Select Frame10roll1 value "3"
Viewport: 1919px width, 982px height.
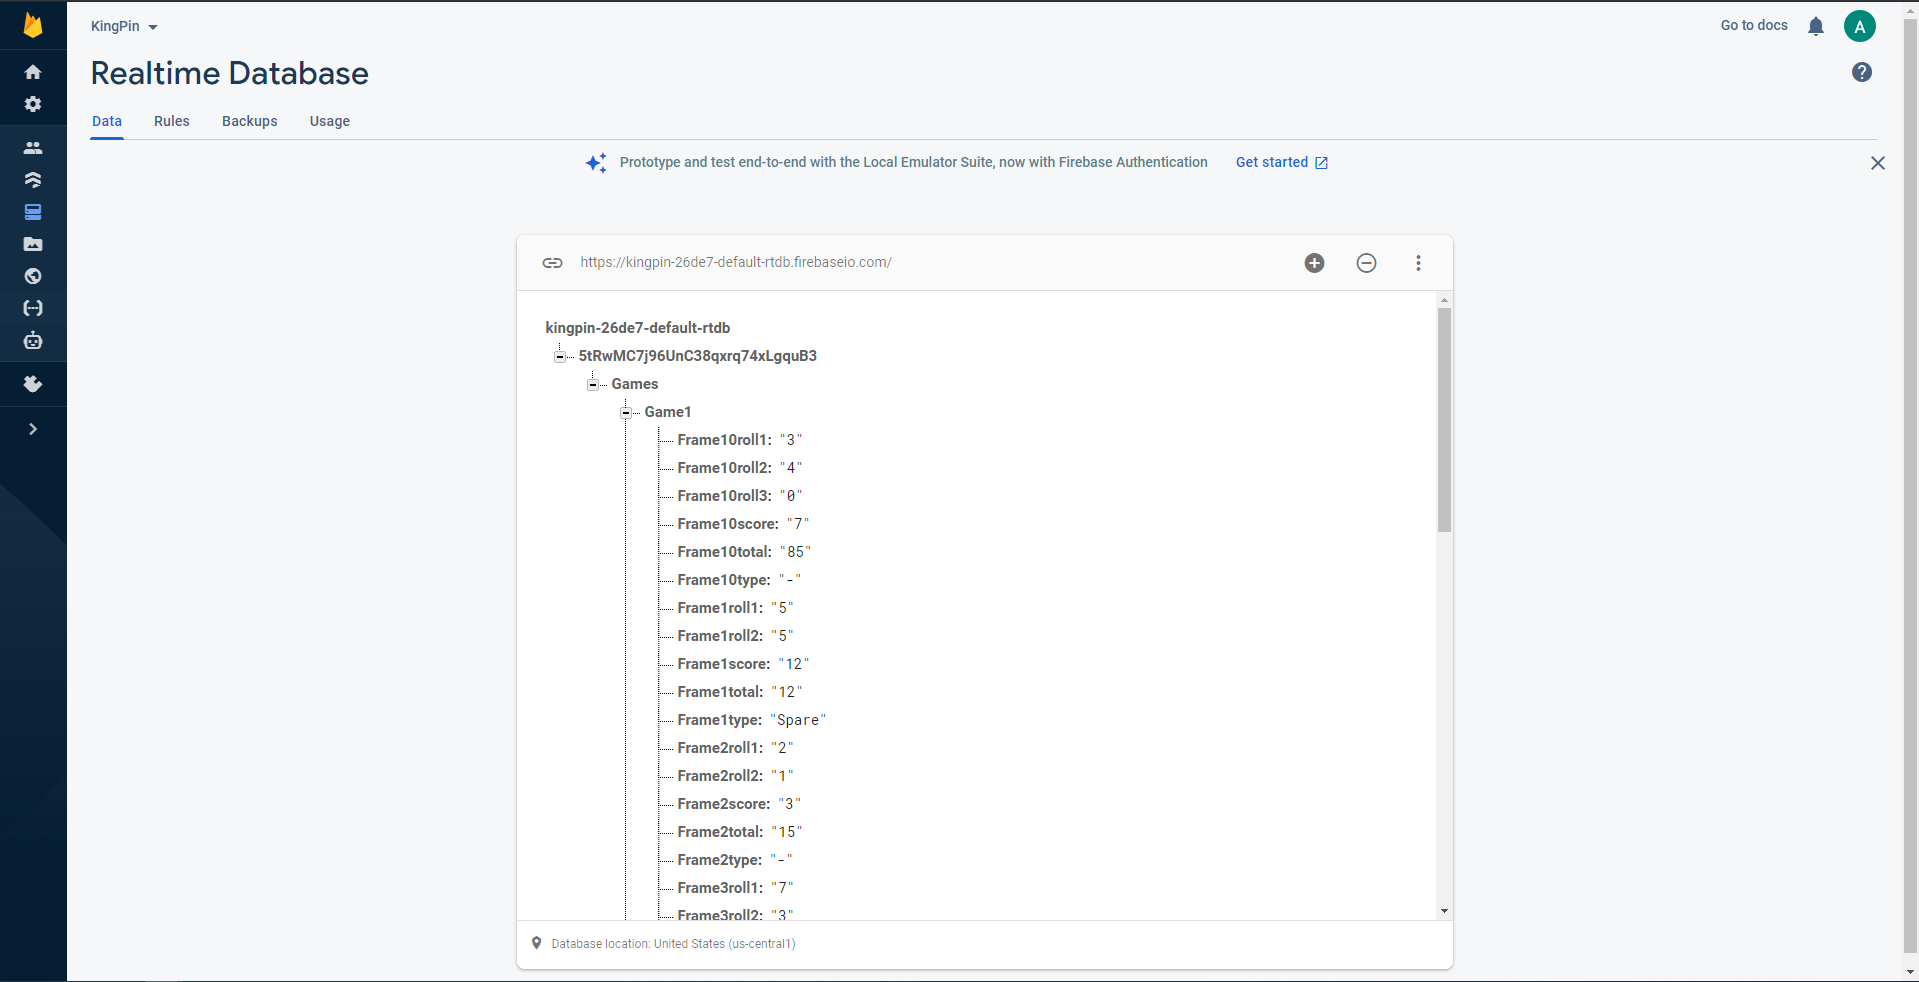tap(791, 440)
